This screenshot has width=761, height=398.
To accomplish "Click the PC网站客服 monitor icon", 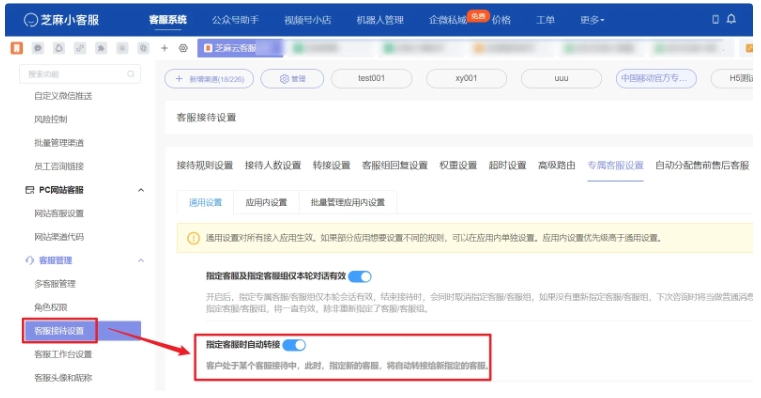I will (x=30, y=190).
